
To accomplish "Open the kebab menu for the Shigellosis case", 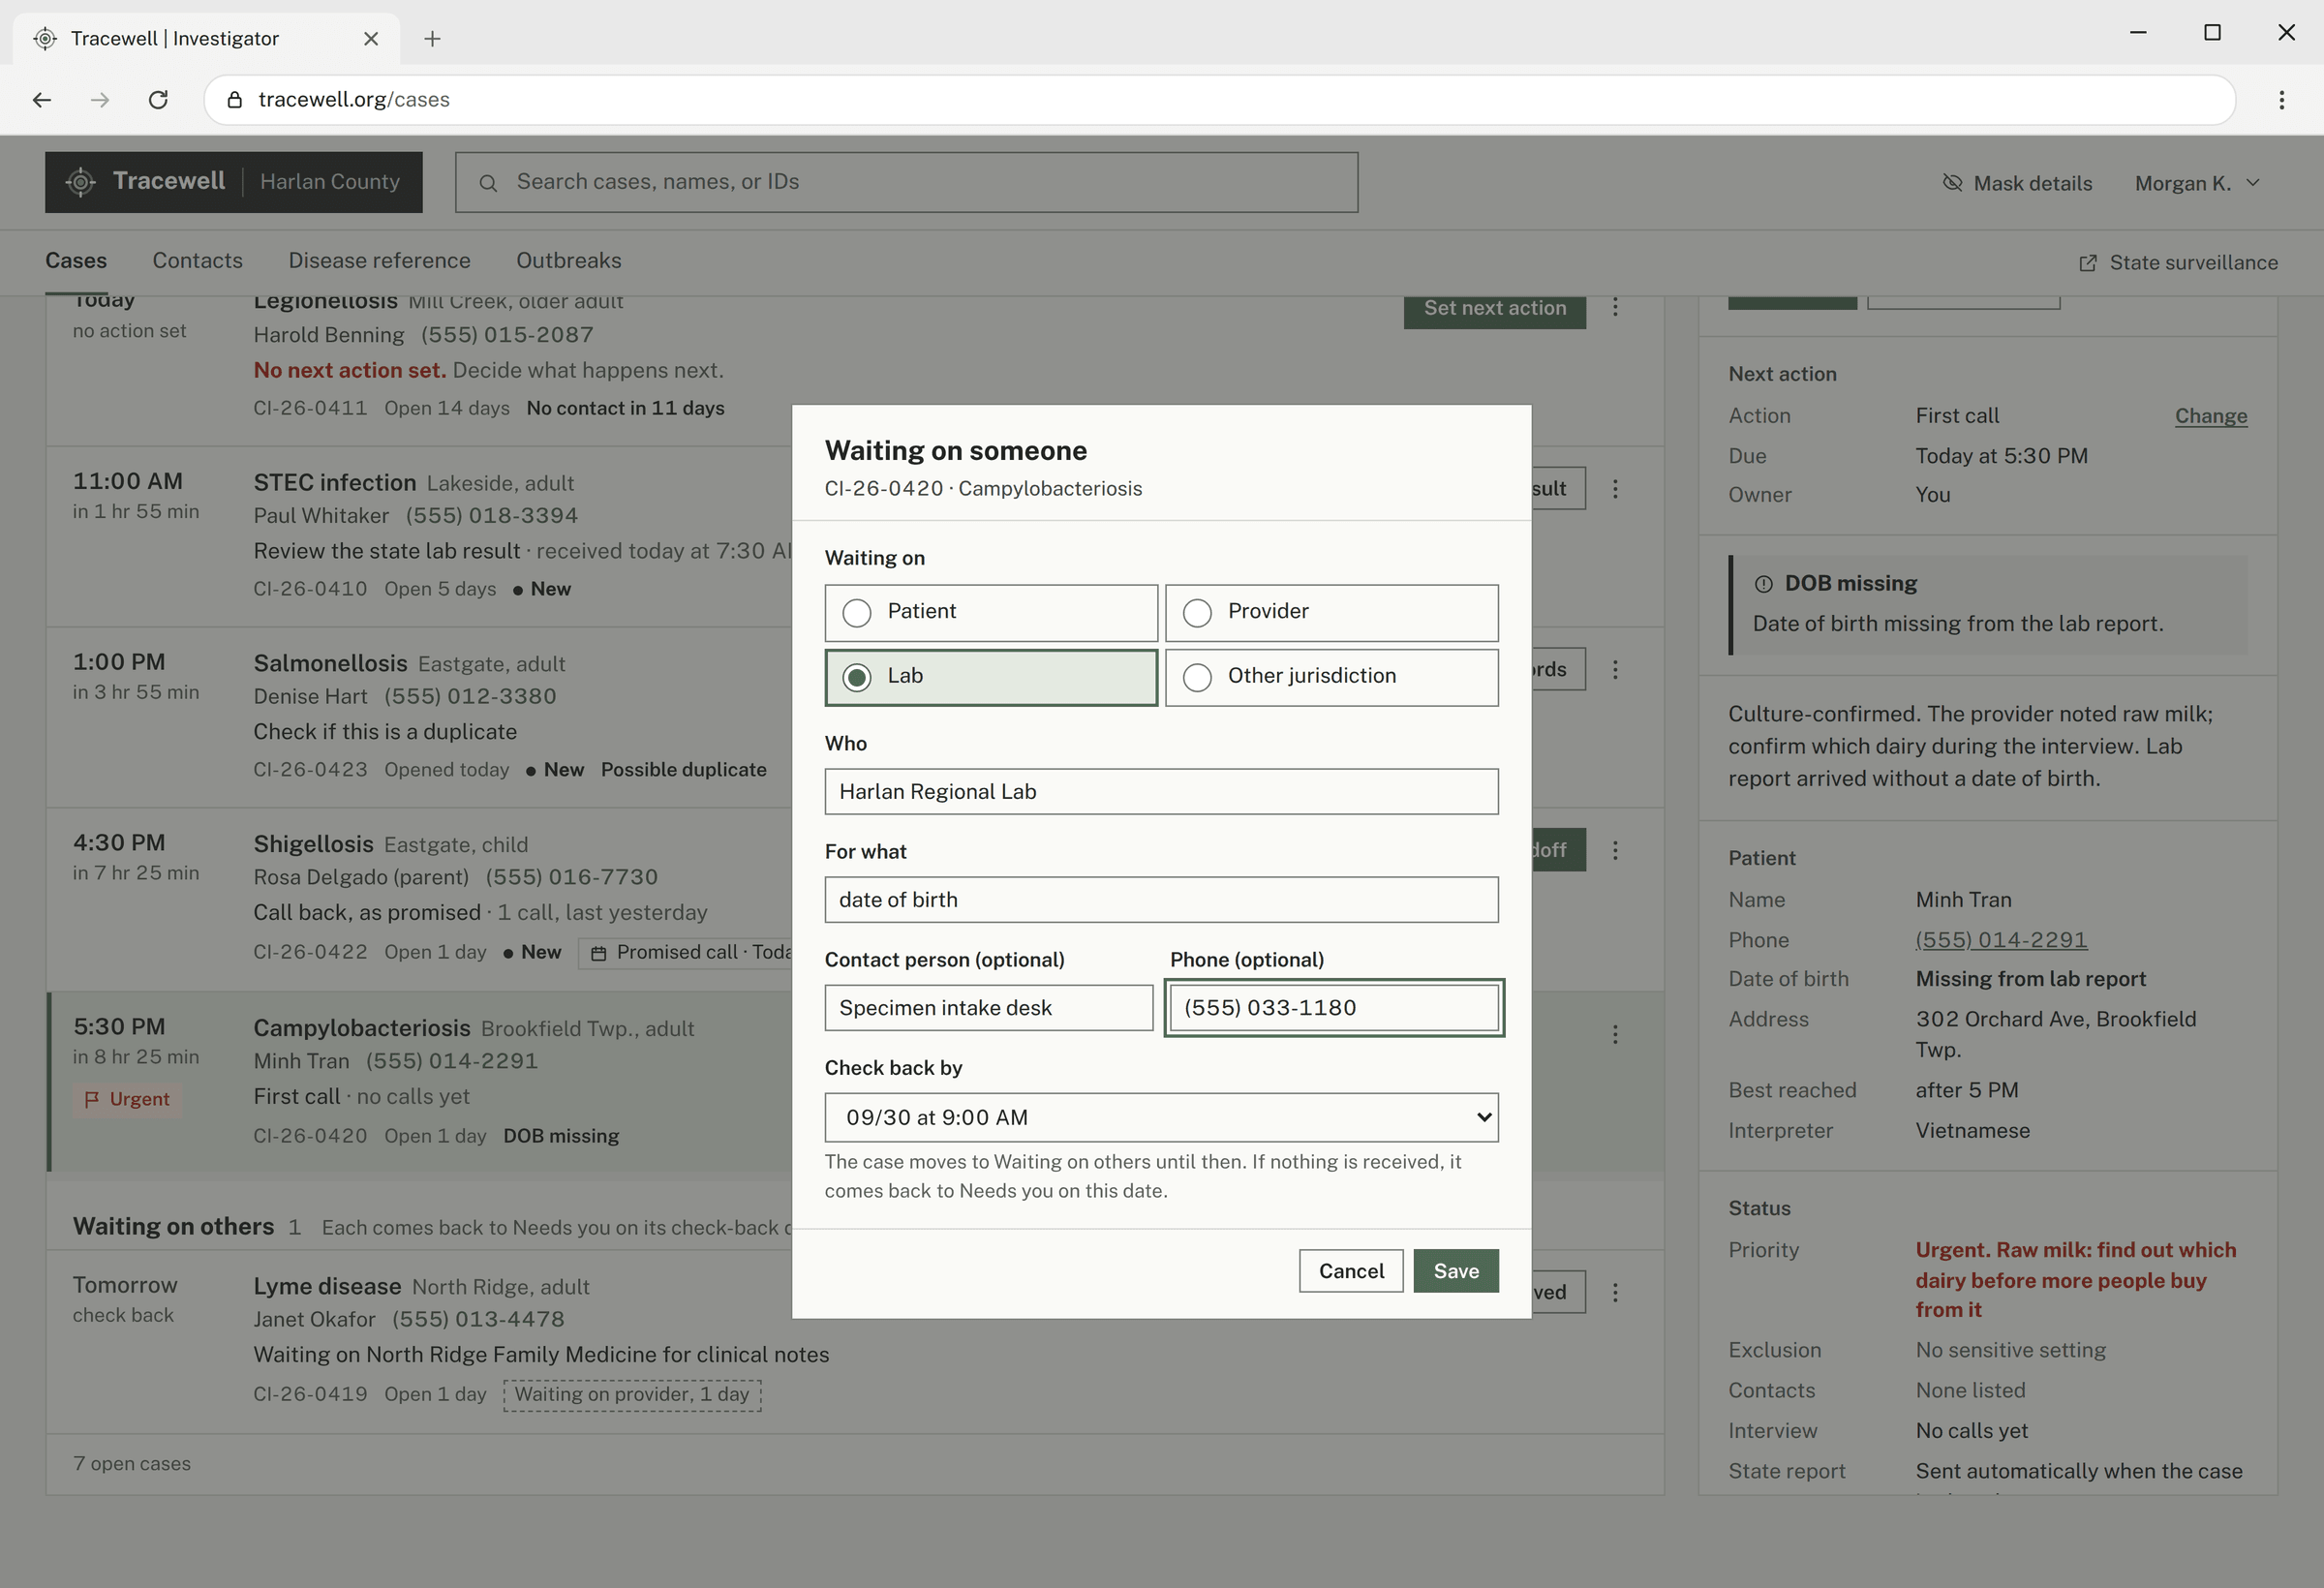I will pyautogui.click(x=1615, y=851).
